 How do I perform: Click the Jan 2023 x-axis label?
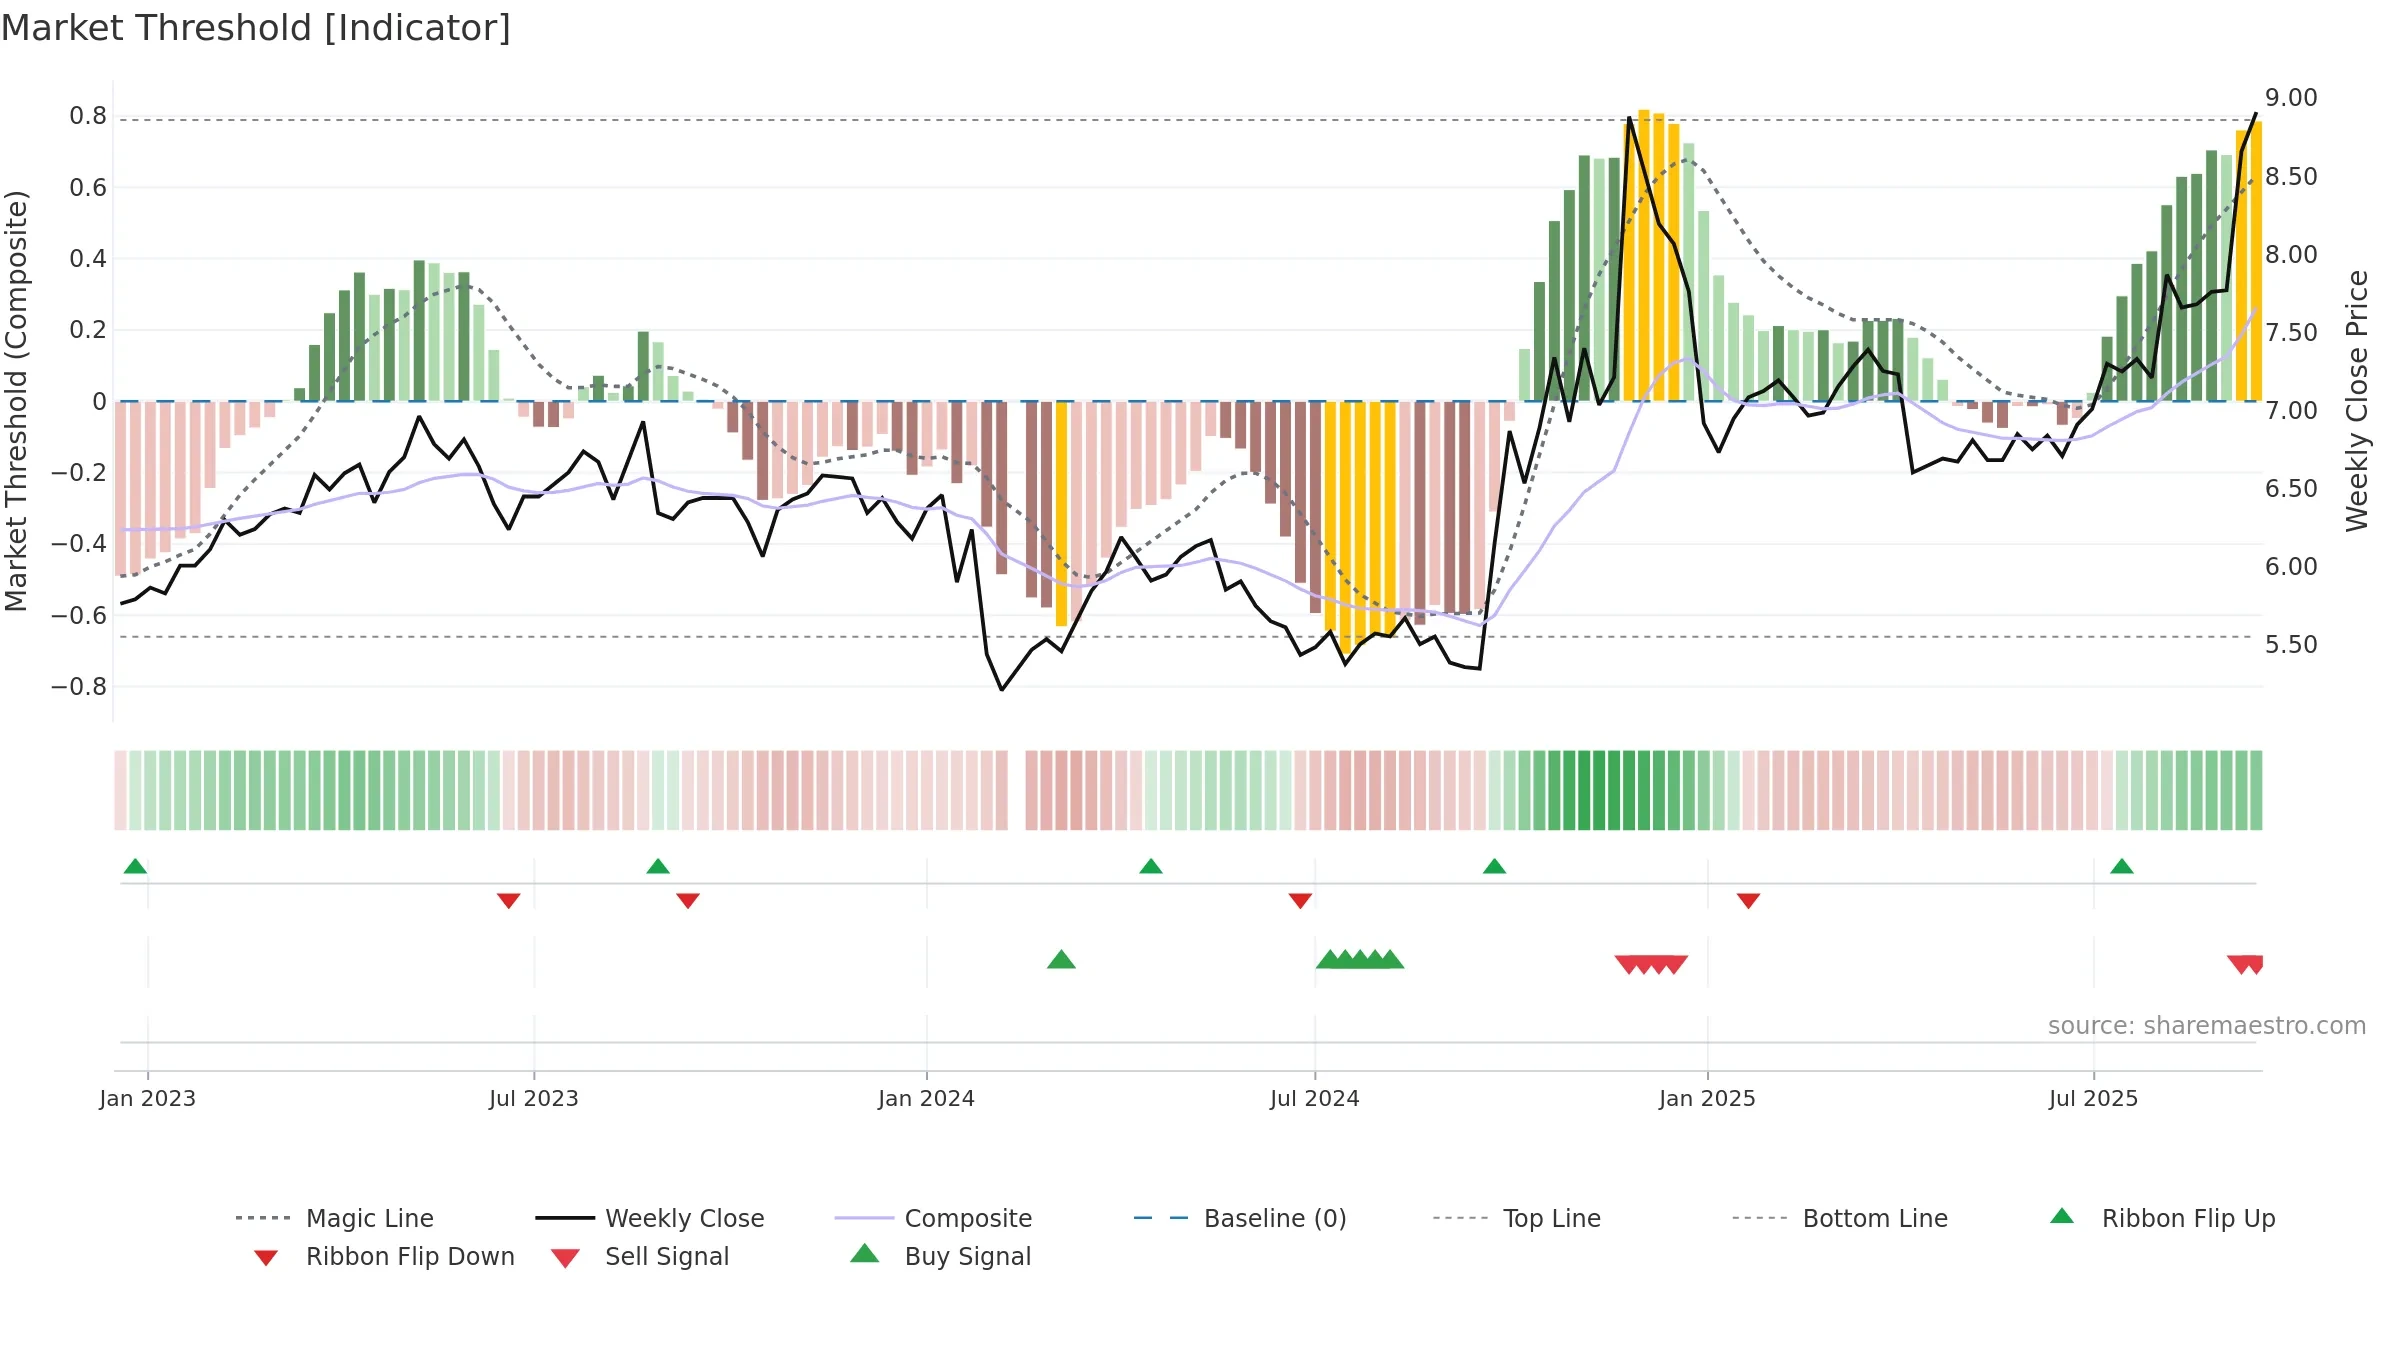pyautogui.click(x=148, y=1098)
